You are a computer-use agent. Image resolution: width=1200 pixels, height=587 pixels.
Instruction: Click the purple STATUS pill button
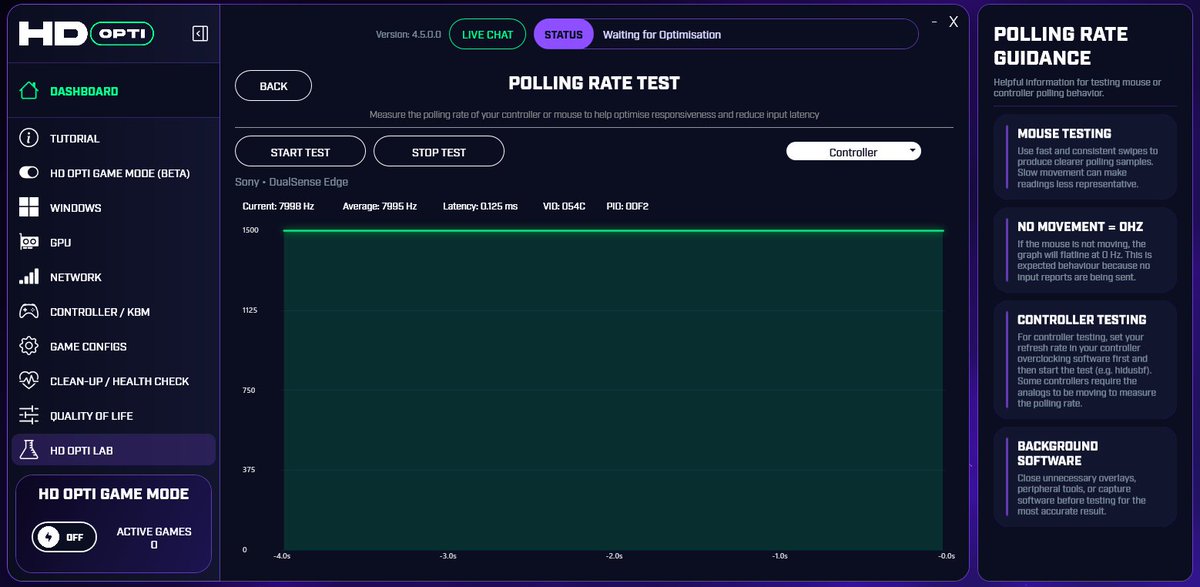pos(563,33)
